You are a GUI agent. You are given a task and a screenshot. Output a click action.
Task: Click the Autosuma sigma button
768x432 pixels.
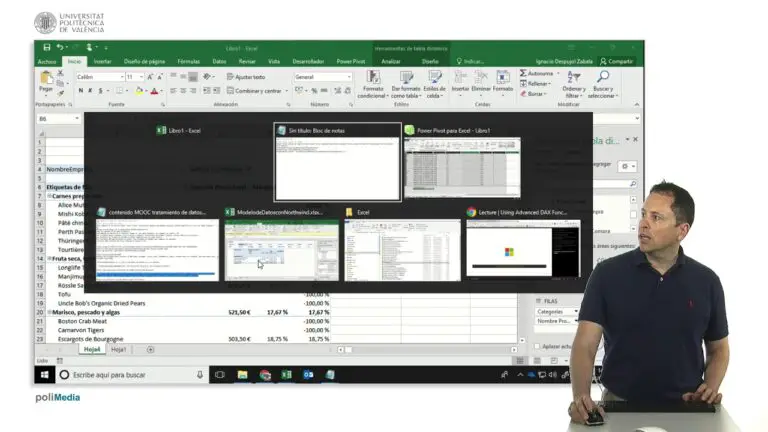point(537,73)
